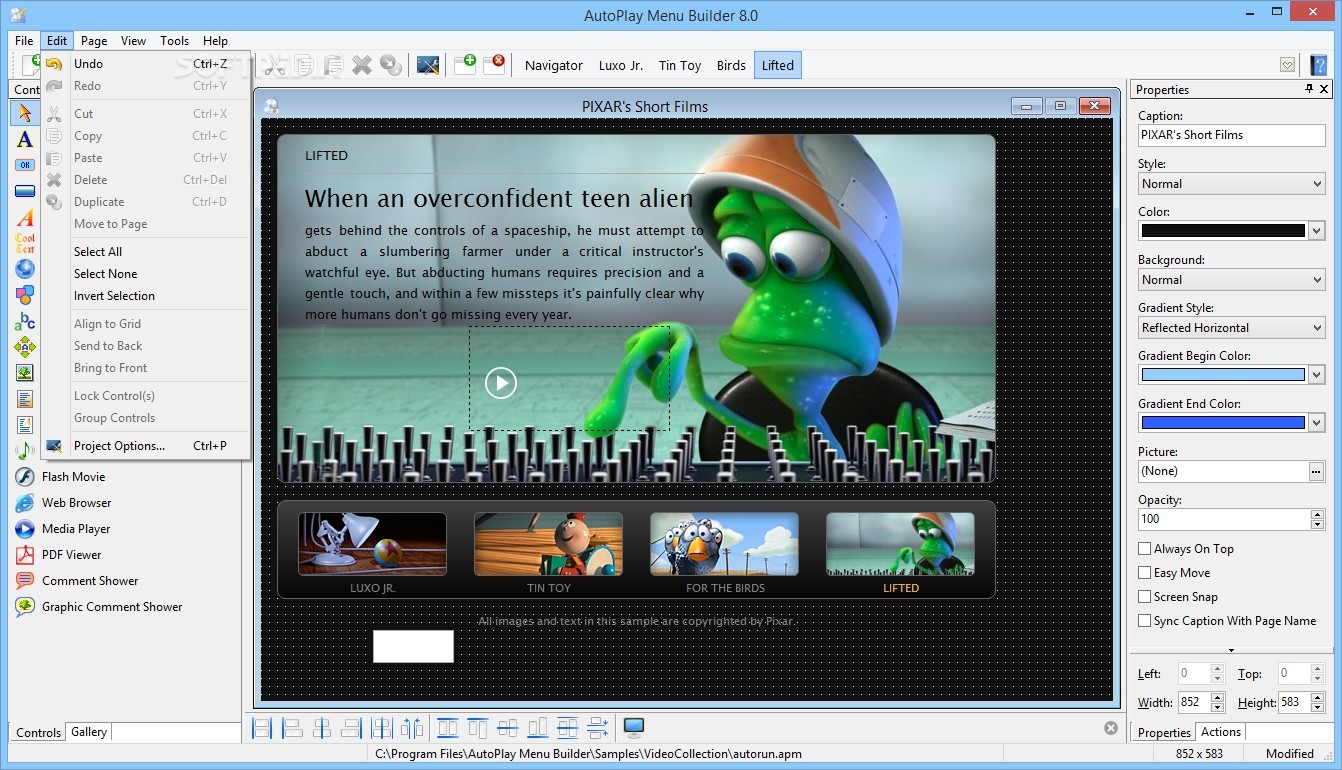Click the play button on the Lifted image
Viewport: 1342px width, 770px height.
[x=501, y=382]
